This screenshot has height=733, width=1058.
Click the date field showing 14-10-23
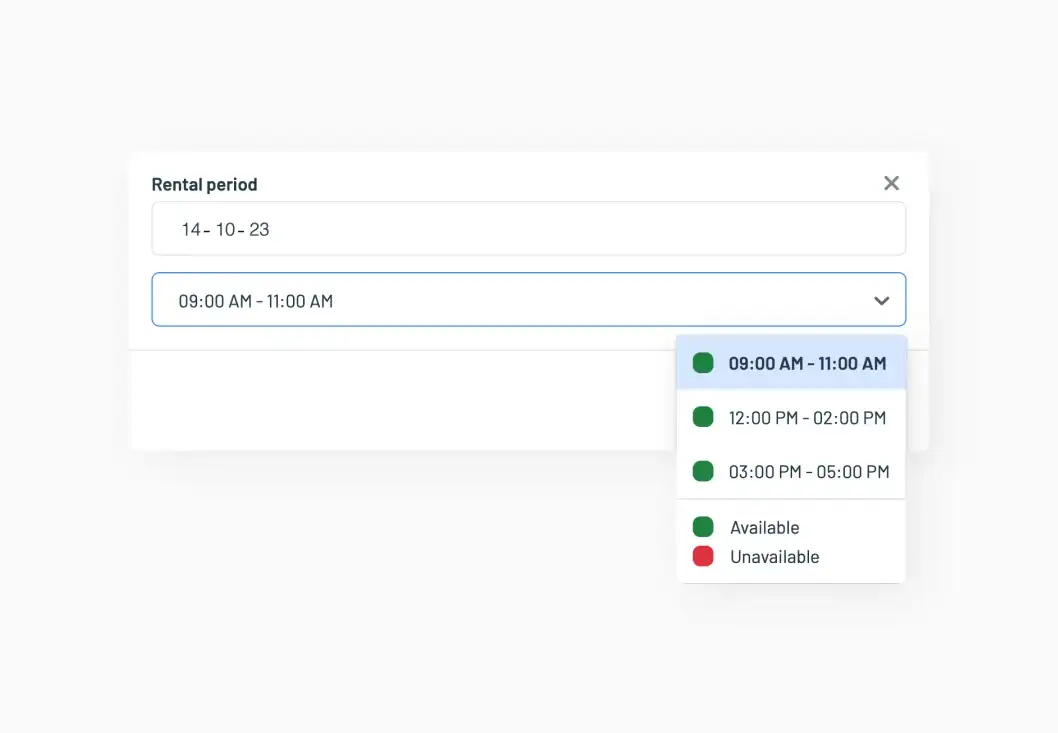[528, 228]
